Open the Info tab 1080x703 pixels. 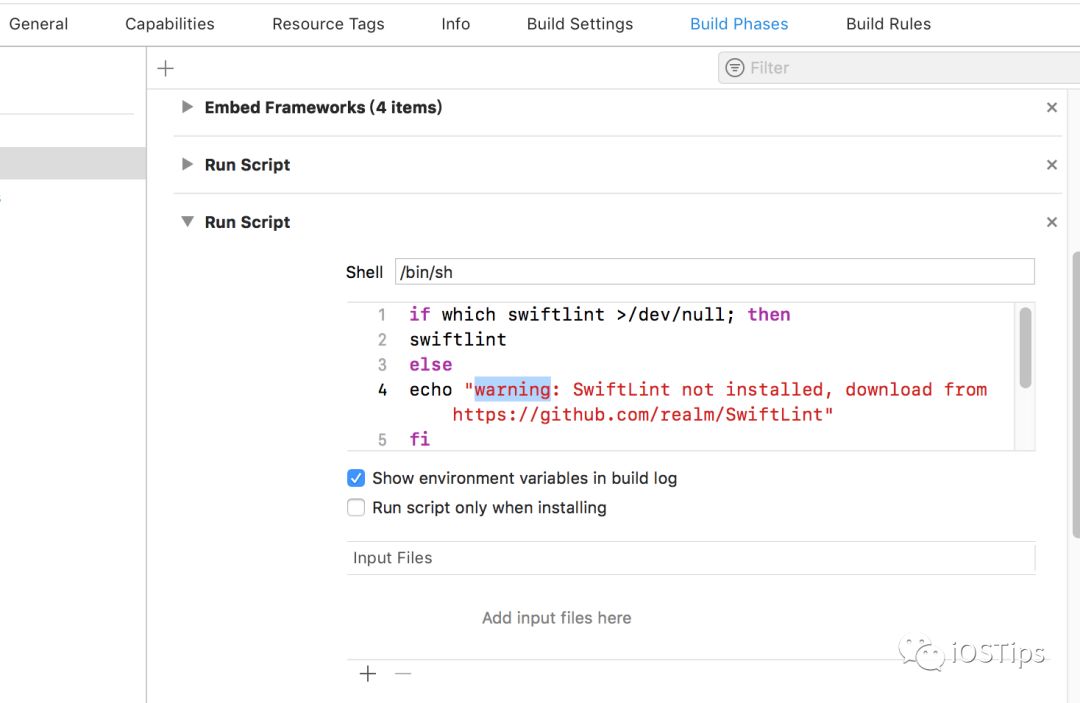(x=456, y=24)
